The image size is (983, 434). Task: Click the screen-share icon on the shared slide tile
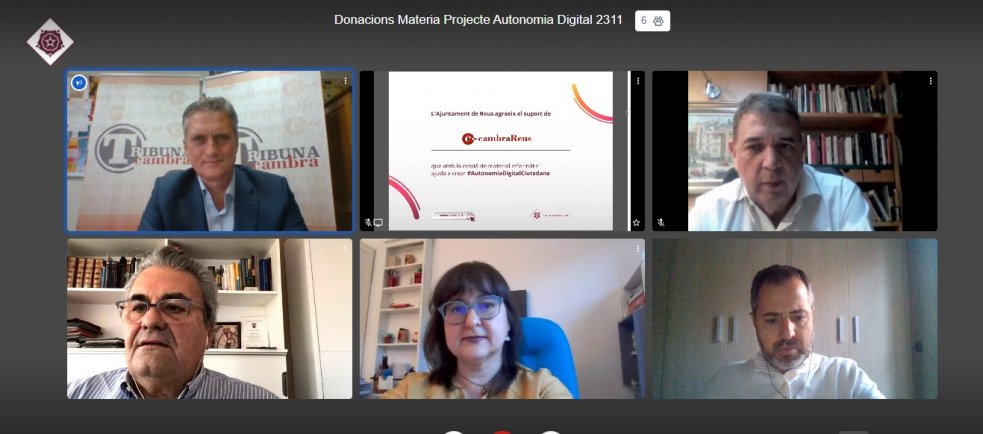378,222
